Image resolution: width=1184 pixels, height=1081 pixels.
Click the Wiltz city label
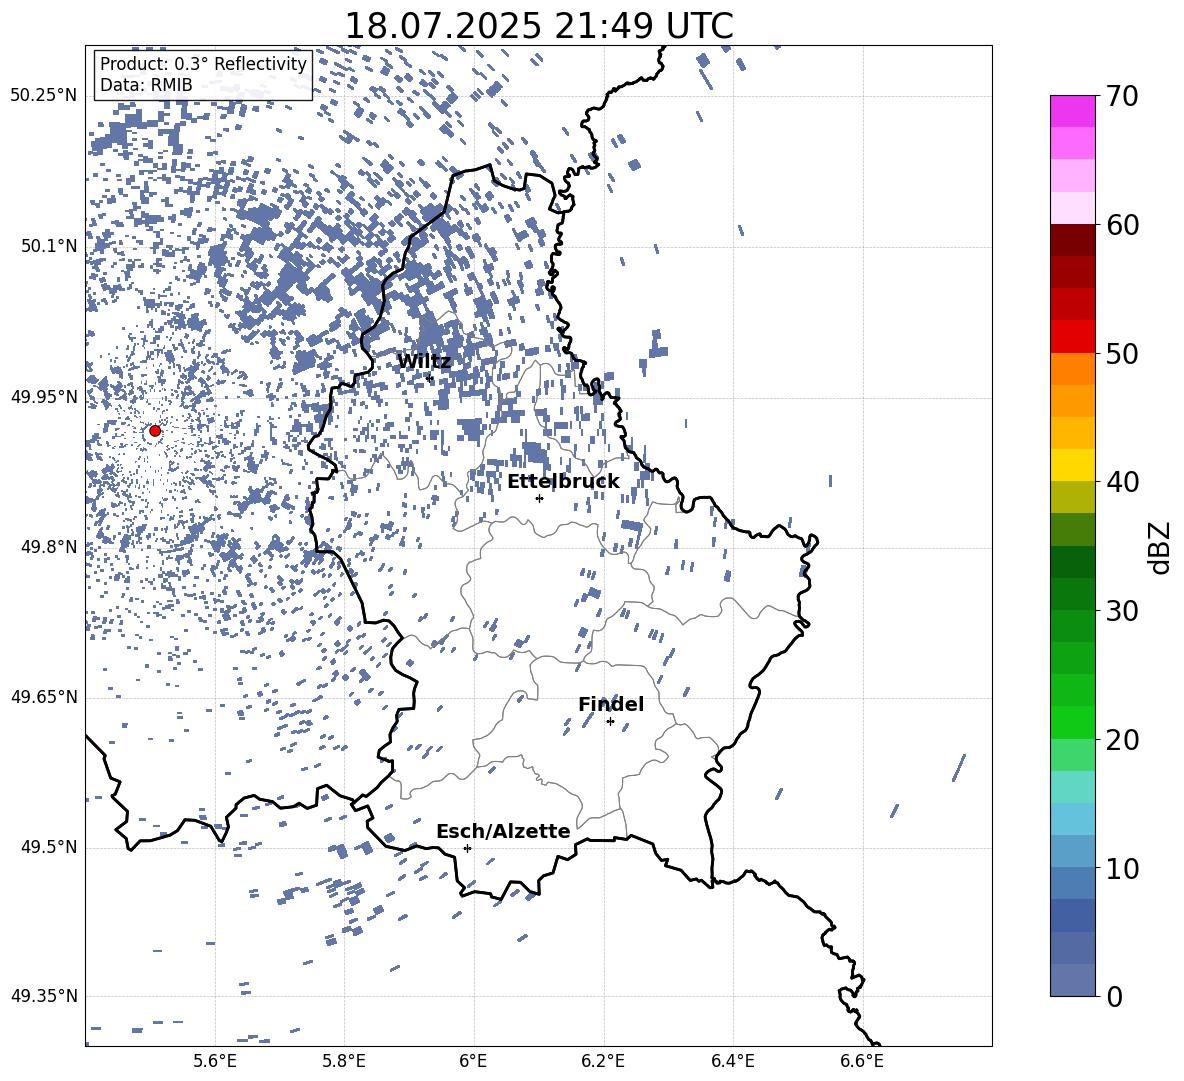pos(424,362)
